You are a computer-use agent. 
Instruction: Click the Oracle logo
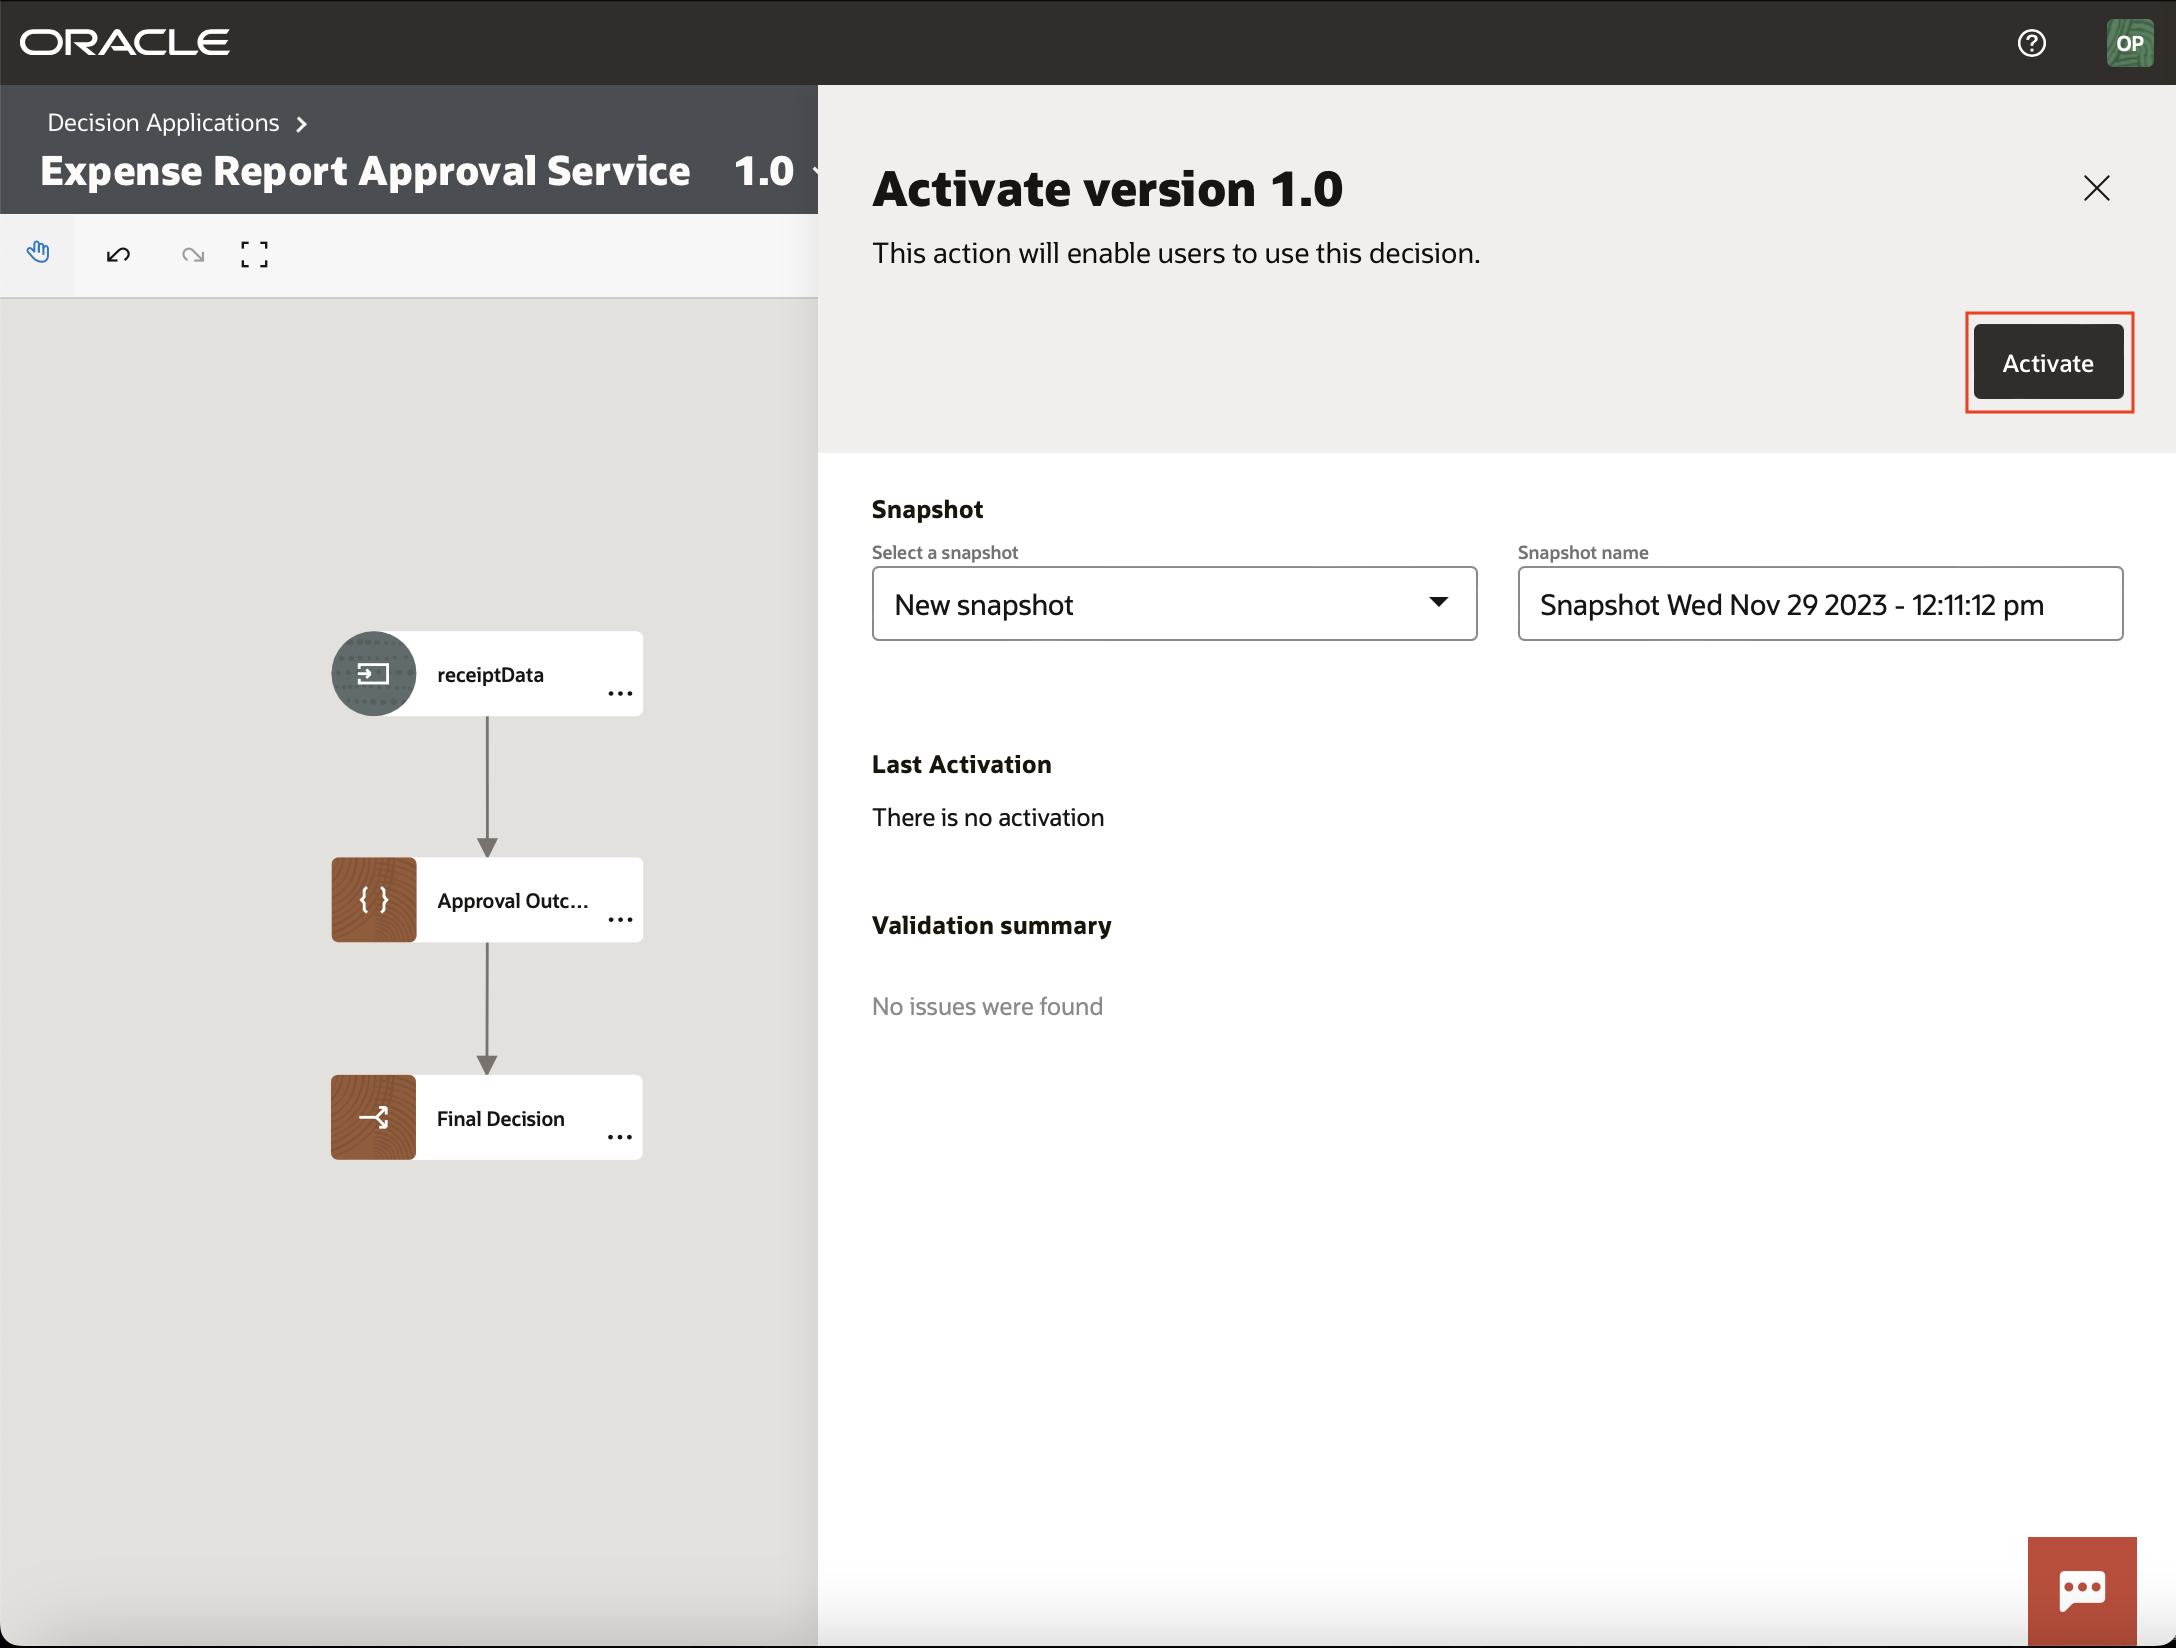124,41
